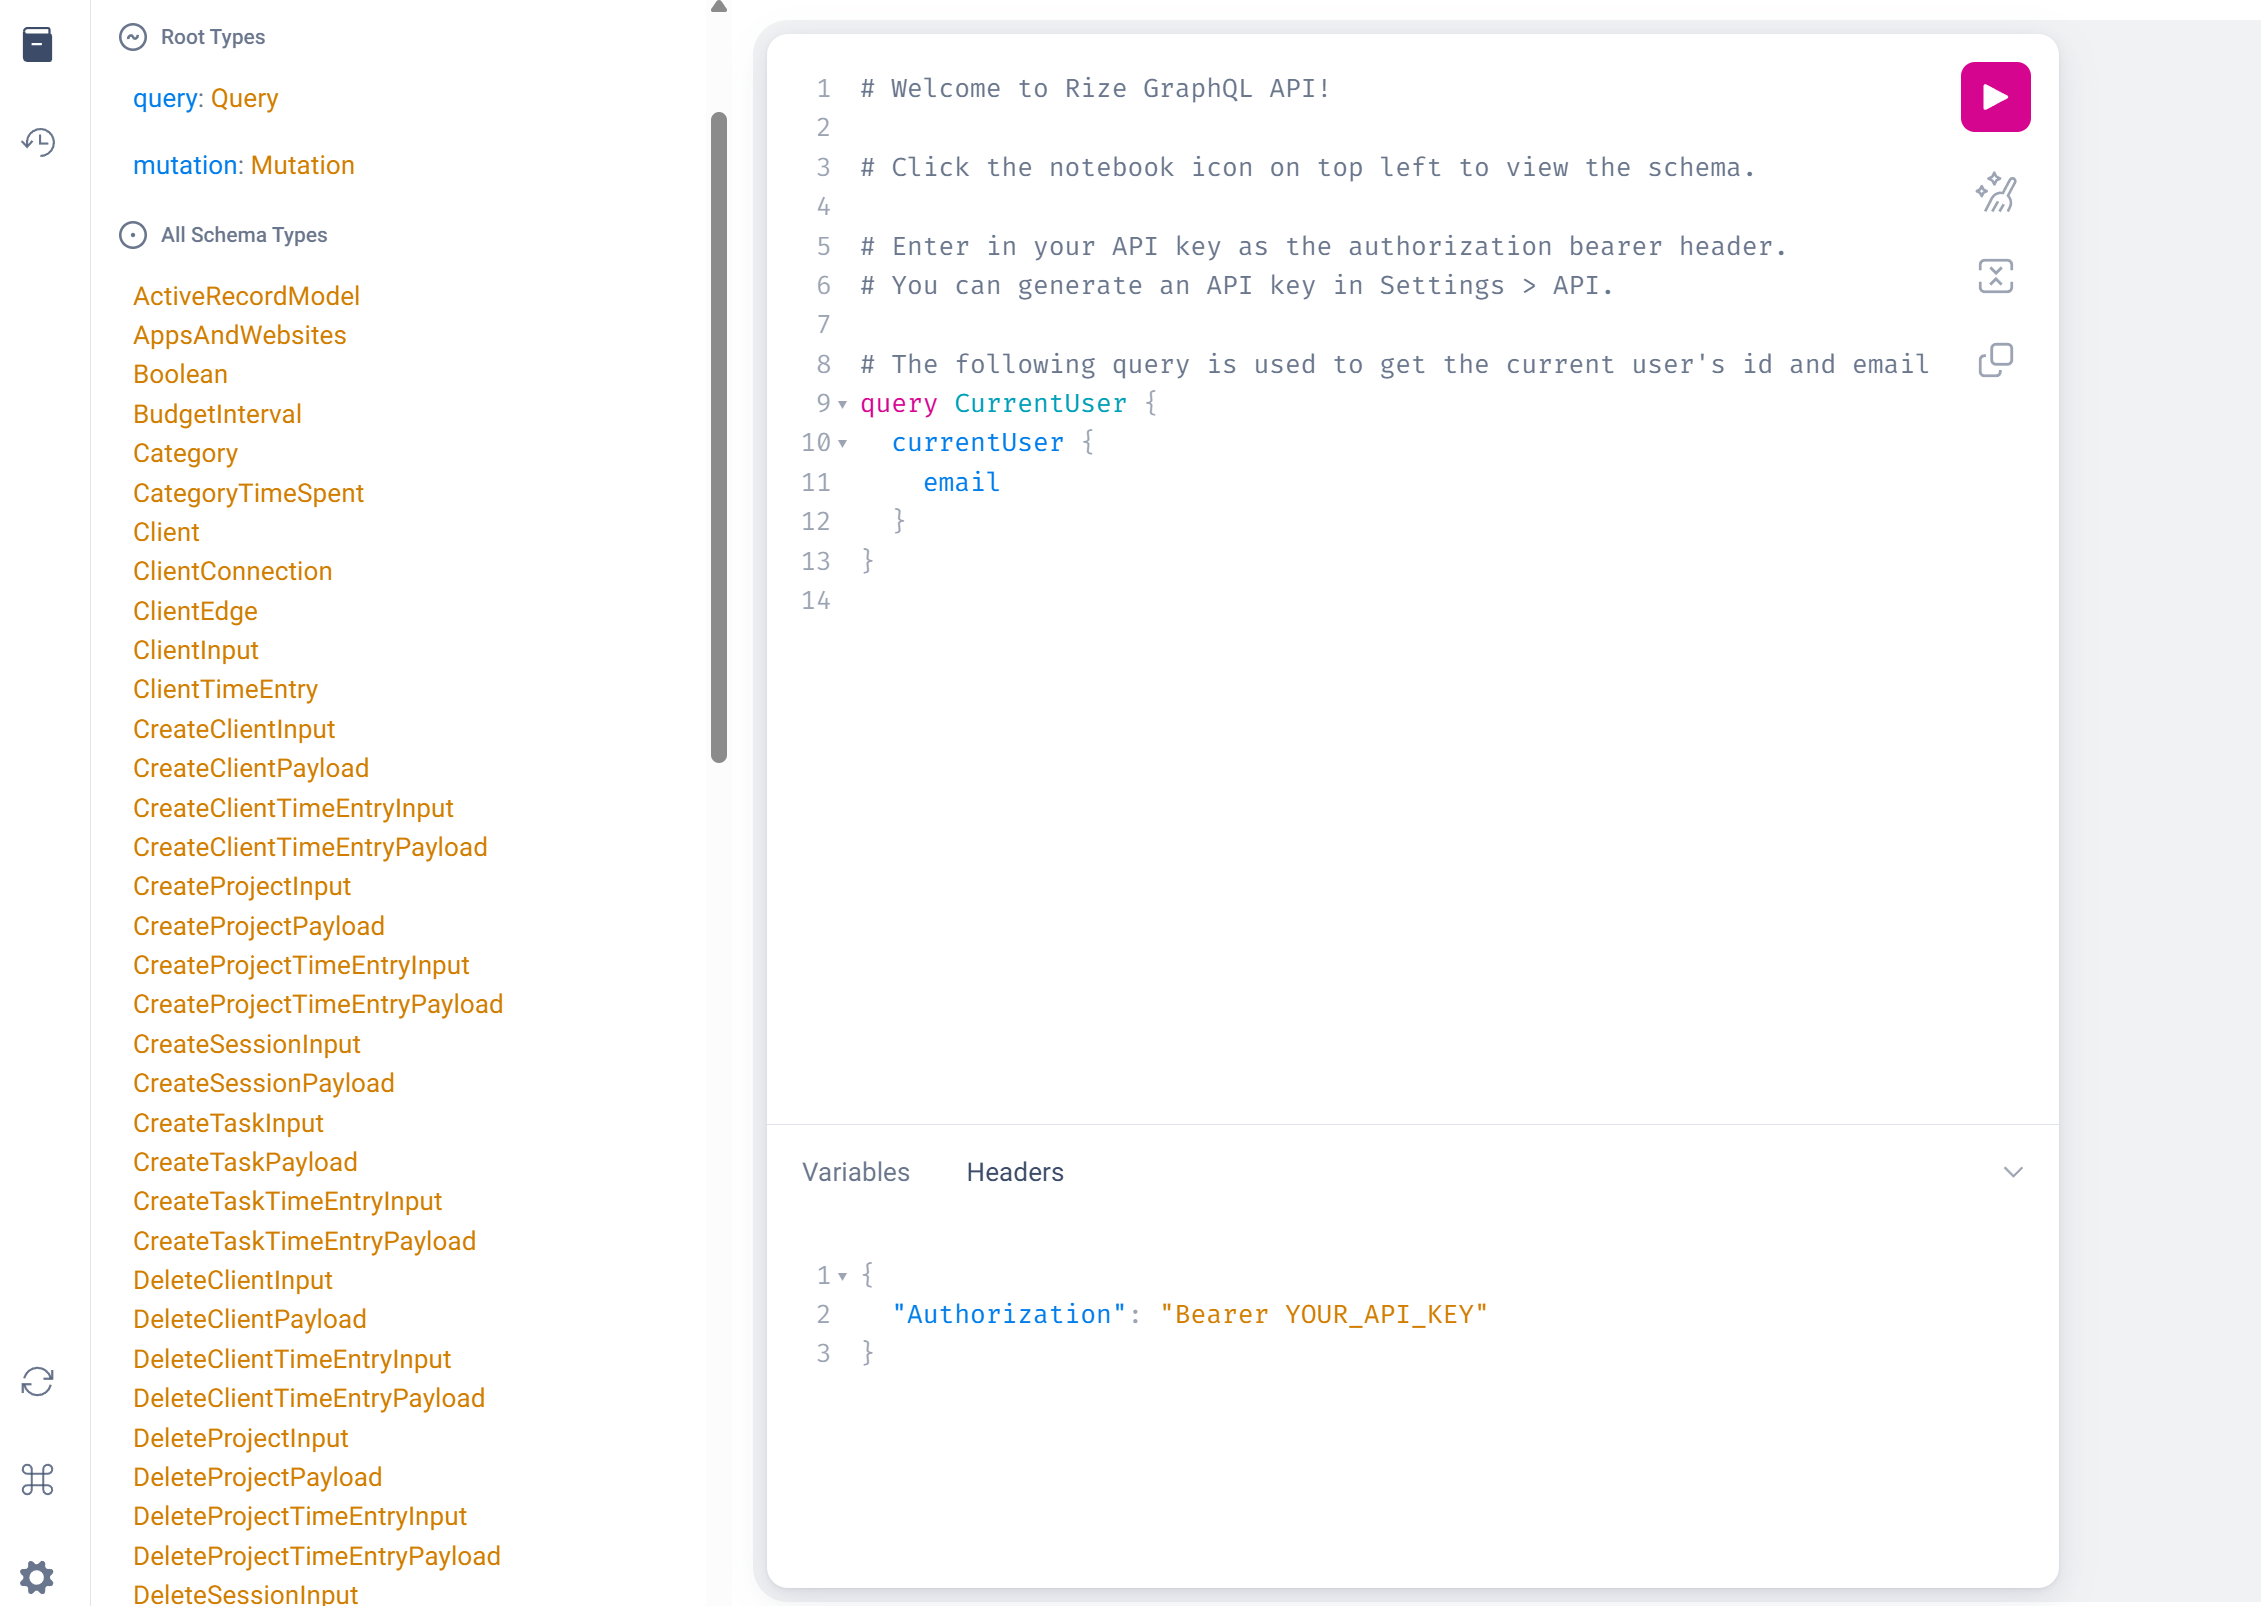Open the Query root type
Viewport: 2261px width, 1606px height.
pos(244,98)
